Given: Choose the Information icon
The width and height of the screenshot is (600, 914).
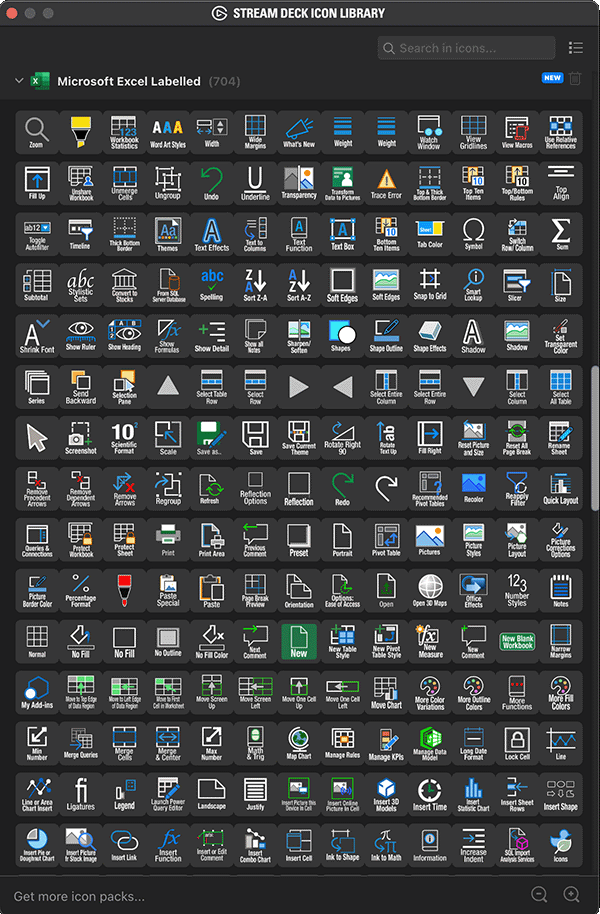Looking at the screenshot, I should click(430, 845).
